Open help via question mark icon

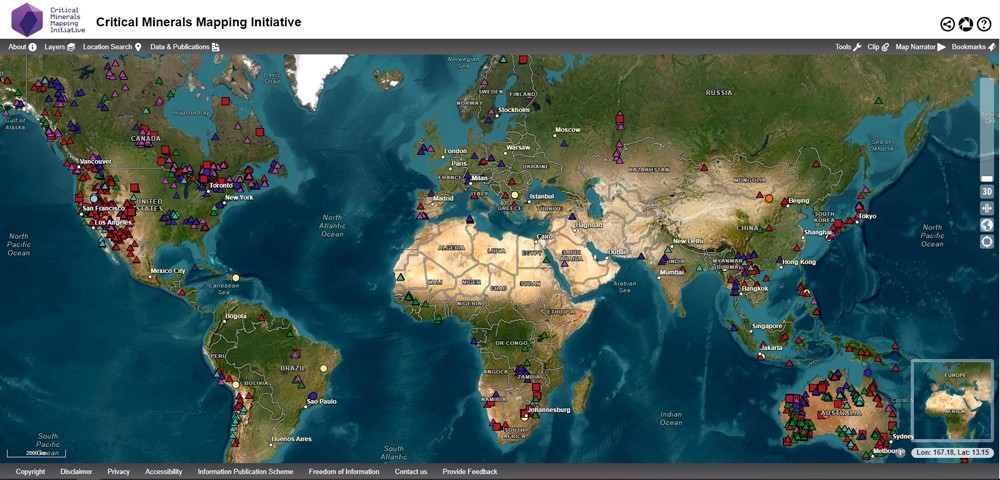pos(984,24)
